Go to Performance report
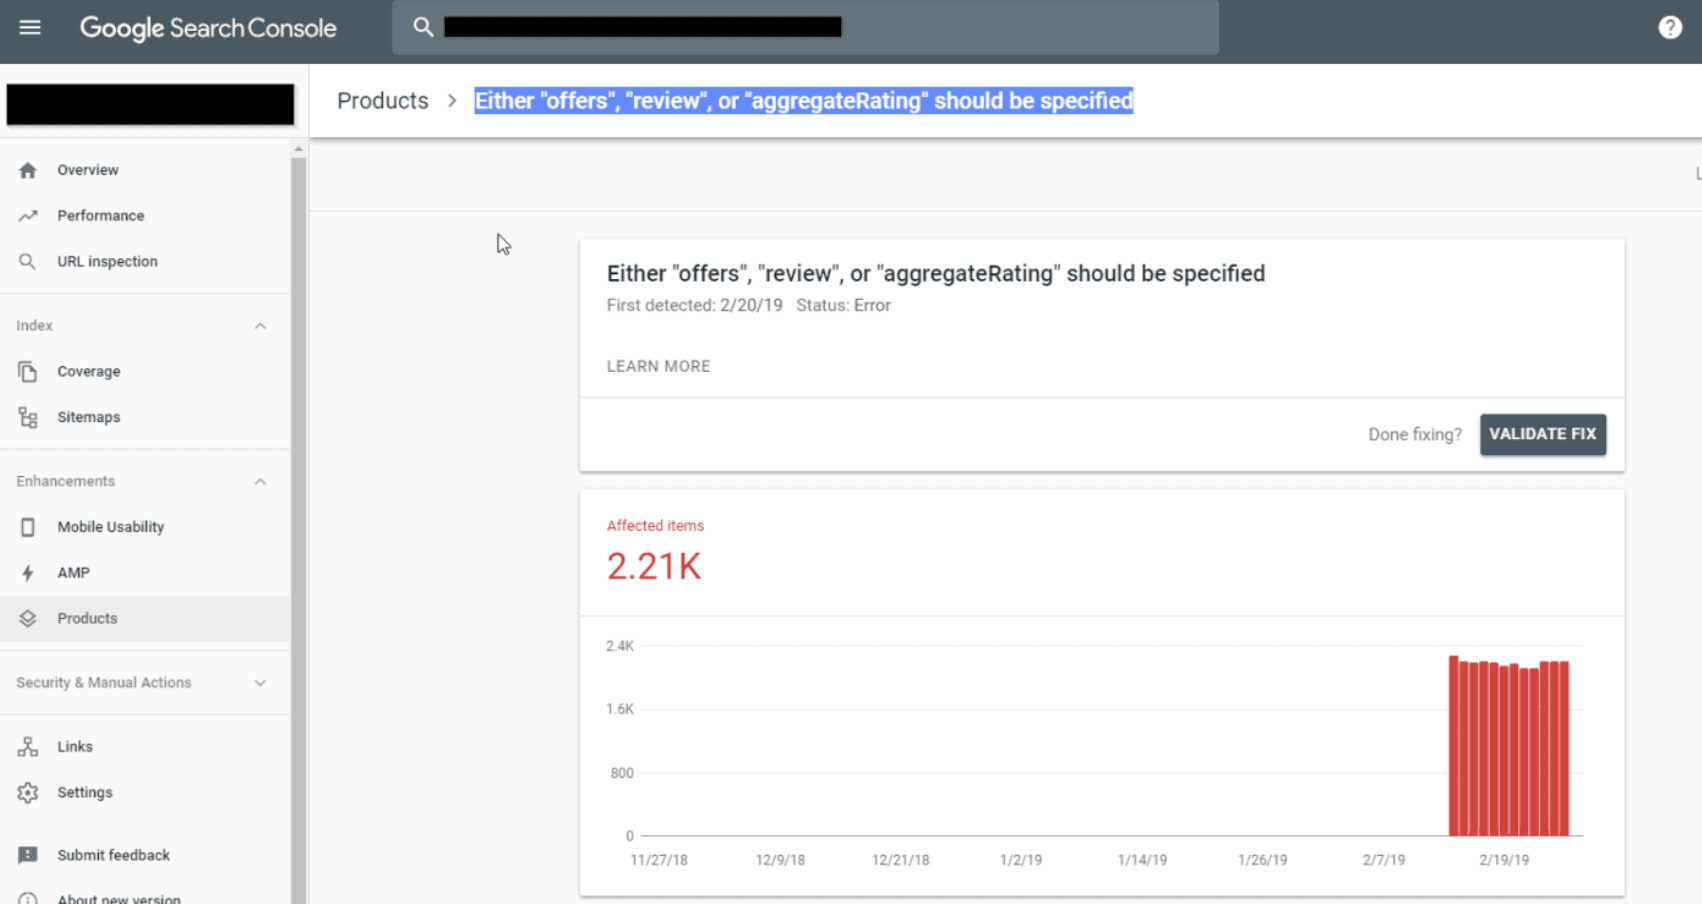The height and width of the screenshot is (904, 1702). click(145, 216)
